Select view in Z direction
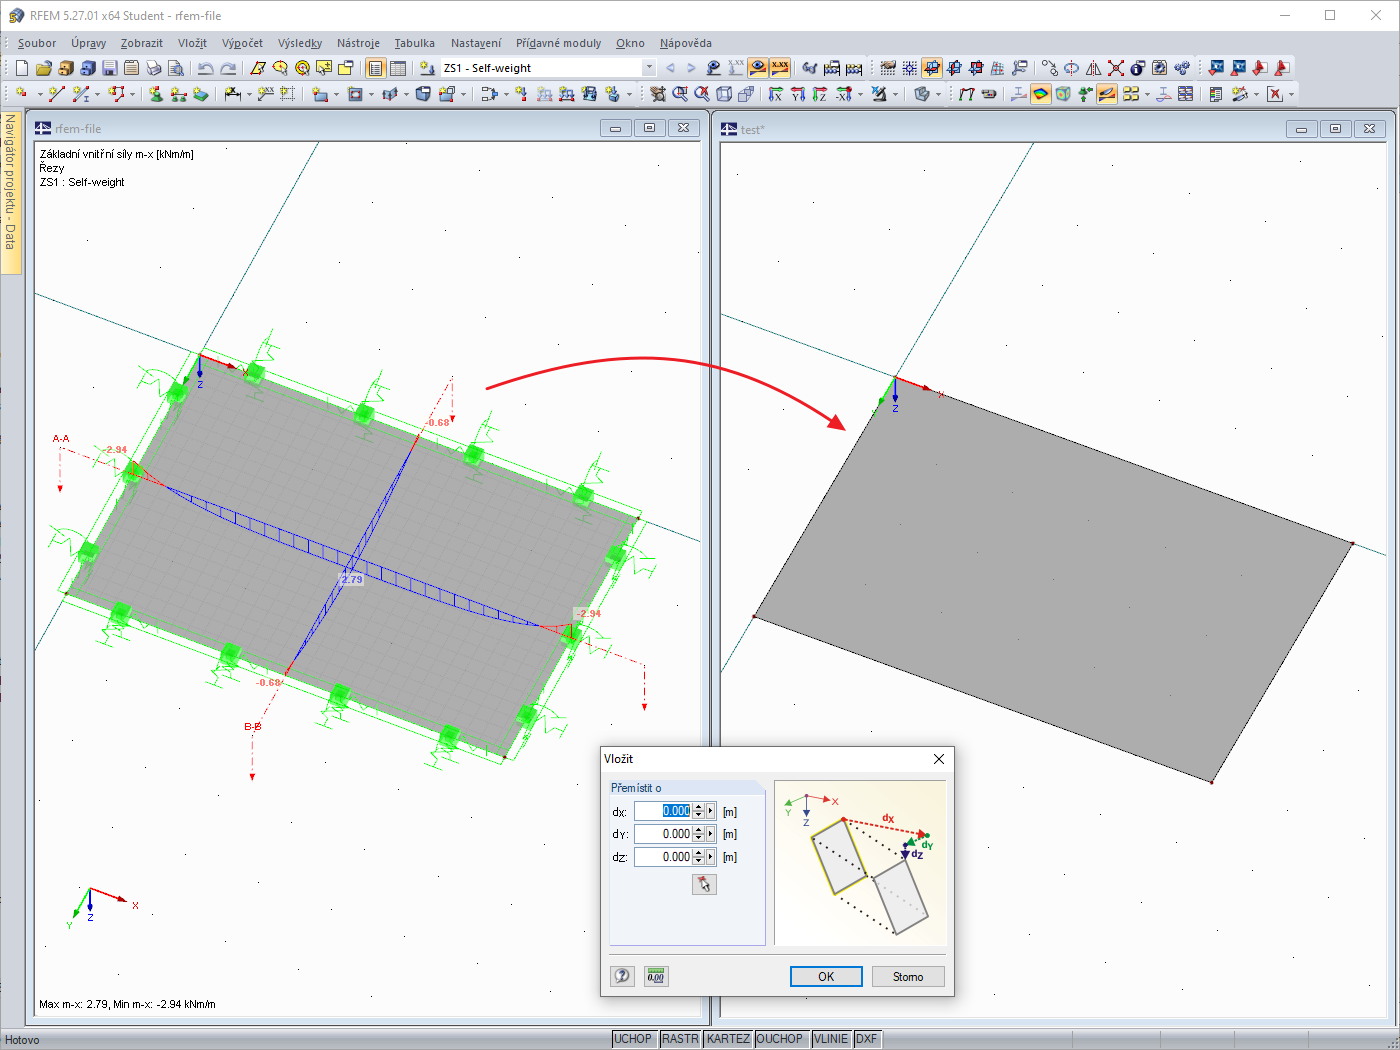This screenshot has width=1400, height=1050. (x=820, y=94)
